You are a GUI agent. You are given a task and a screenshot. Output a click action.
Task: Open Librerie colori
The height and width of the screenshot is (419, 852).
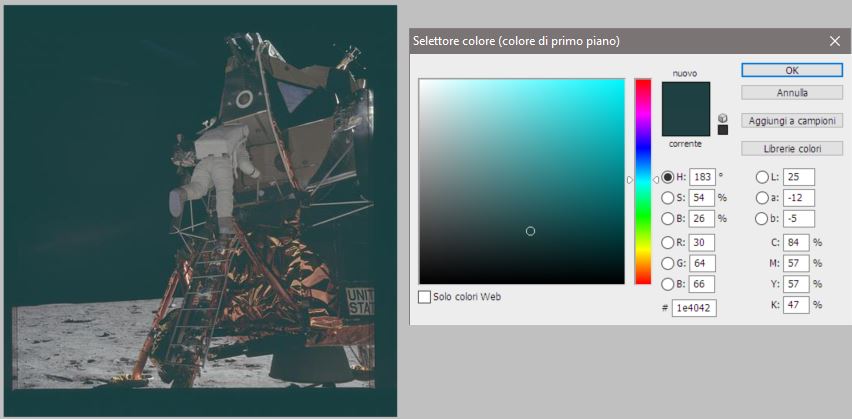(792, 148)
